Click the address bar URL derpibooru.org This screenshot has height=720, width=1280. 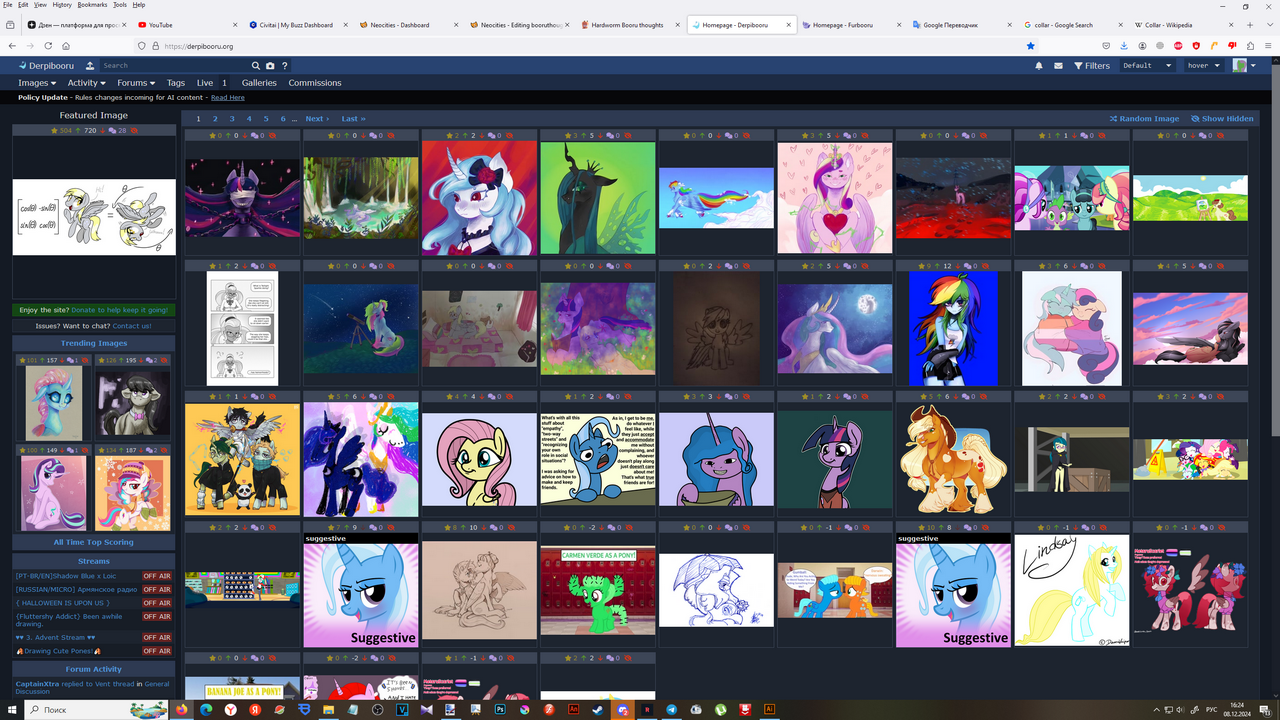pyautogui.click(x=198, y=46)
